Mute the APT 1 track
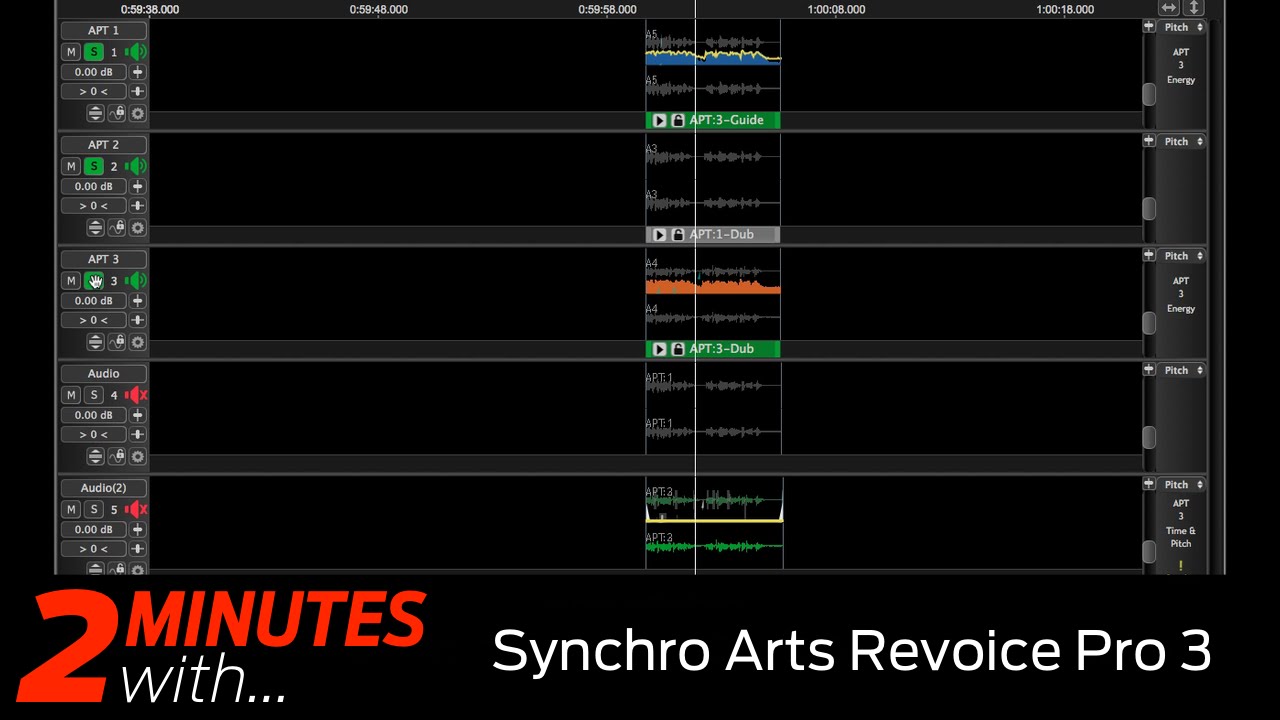1280x720 pixels. [71, 52]
